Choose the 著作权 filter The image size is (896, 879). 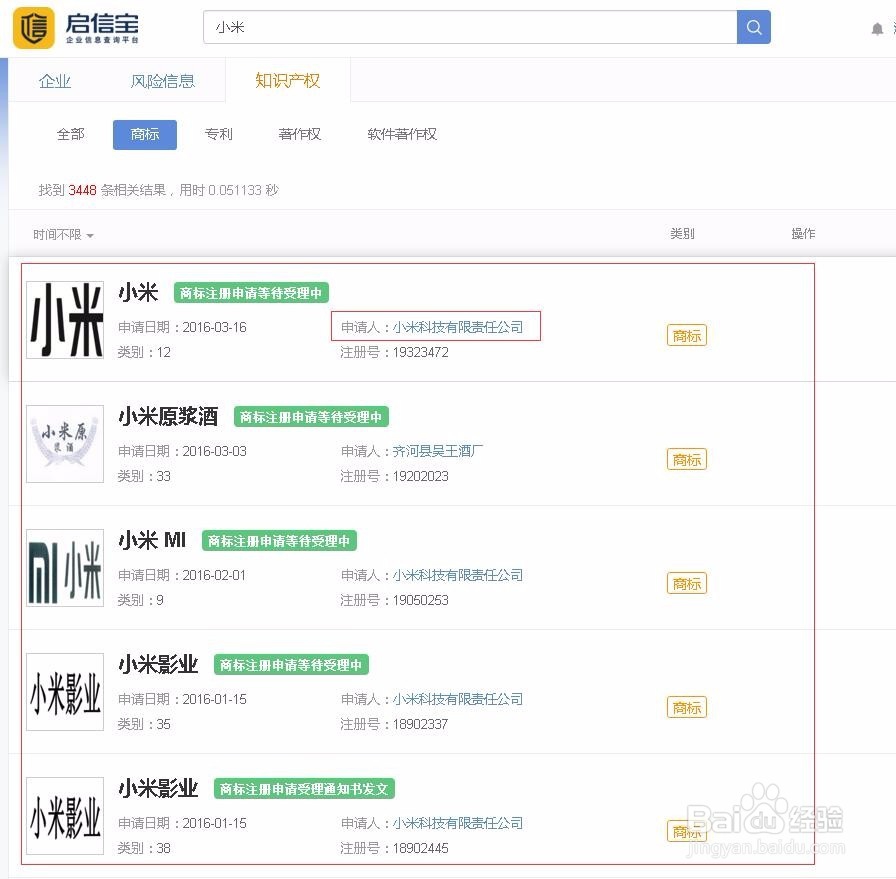click(x=299, y=134)
